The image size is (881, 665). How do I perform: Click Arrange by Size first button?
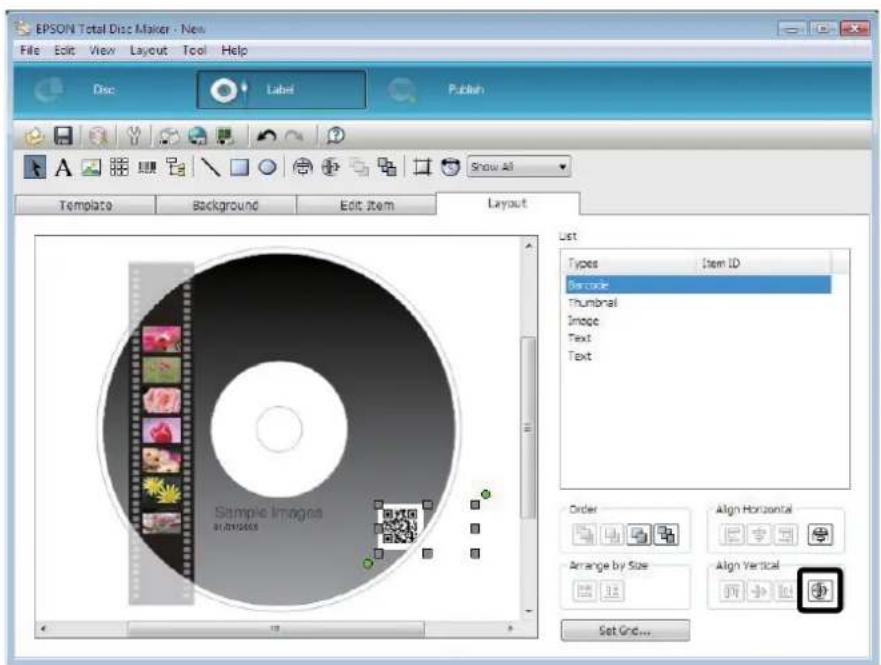pyautogui.click(x=584, y=590)
